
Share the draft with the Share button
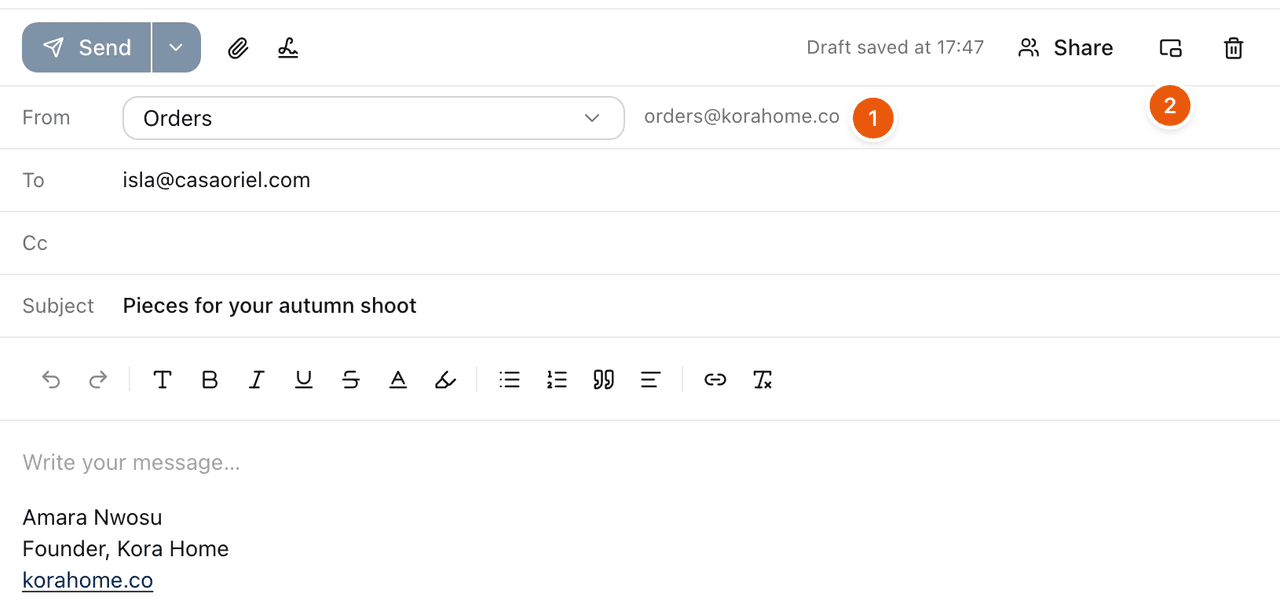(x=1065, y=48)
